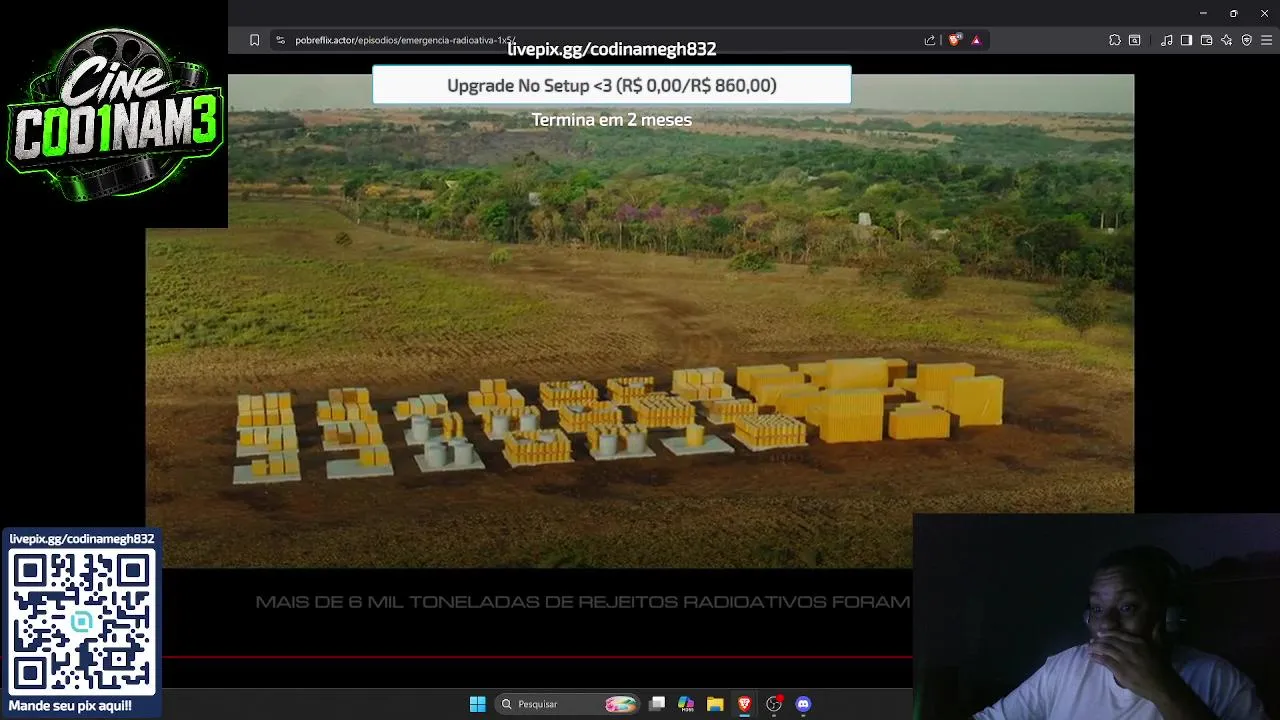1280x720 pixels.
Task: Bookmark this page in Brave
Action: [254, 40]
